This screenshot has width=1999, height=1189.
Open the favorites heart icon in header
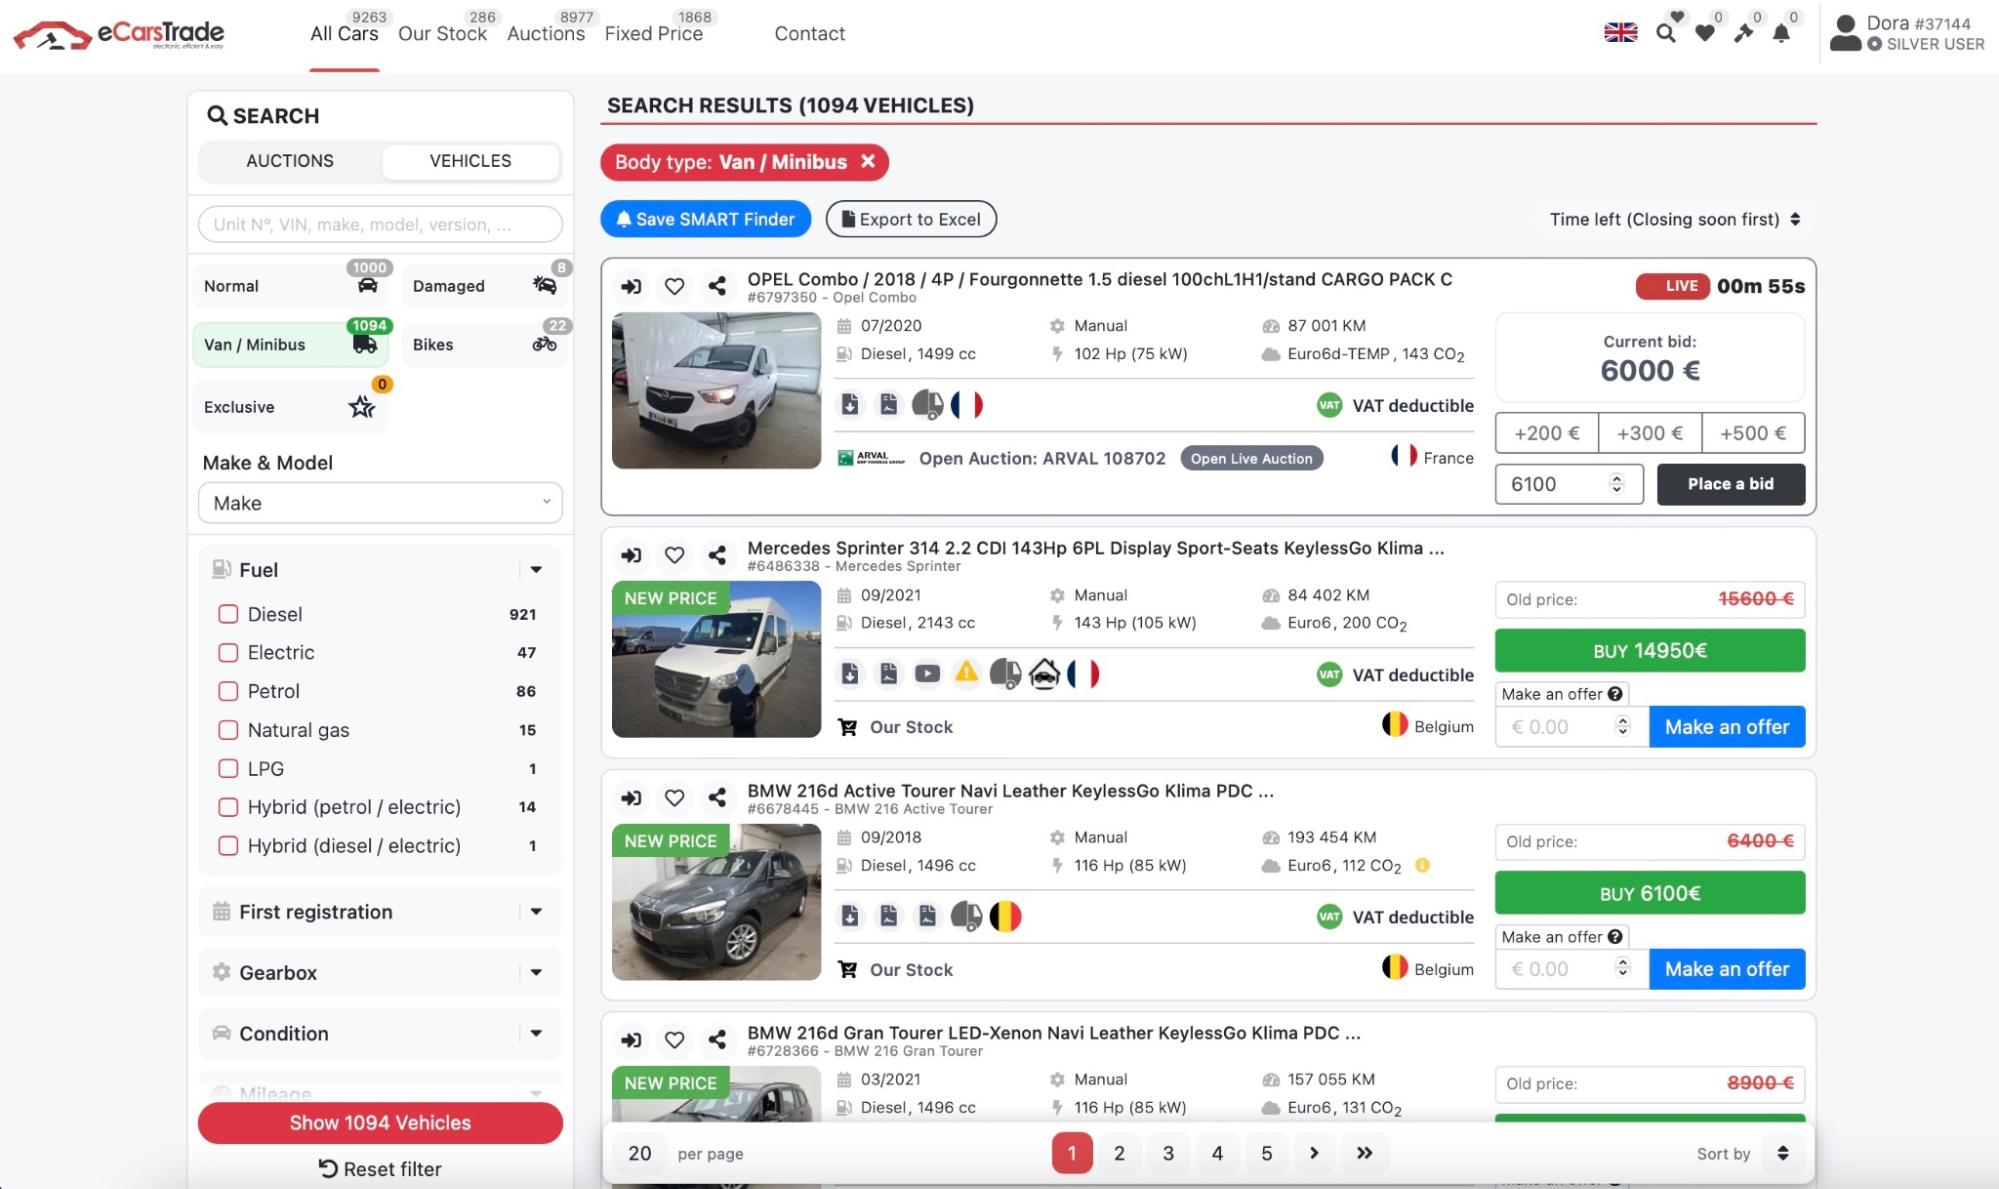1705,34
